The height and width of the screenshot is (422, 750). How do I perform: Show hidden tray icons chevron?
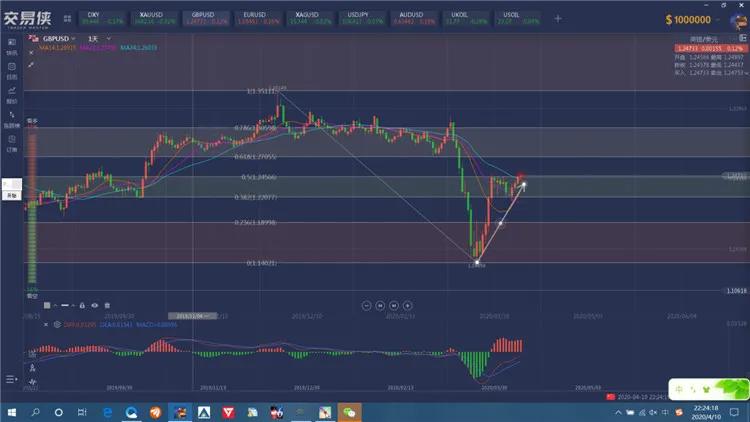tap(618, 412)
